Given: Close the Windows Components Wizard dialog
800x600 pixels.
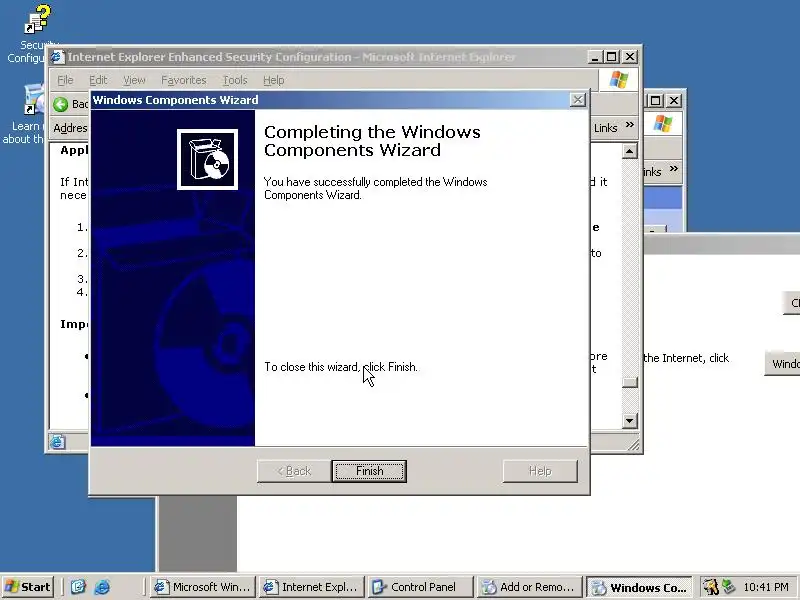Looking at the screenshot, I should [x=577, y=100].
